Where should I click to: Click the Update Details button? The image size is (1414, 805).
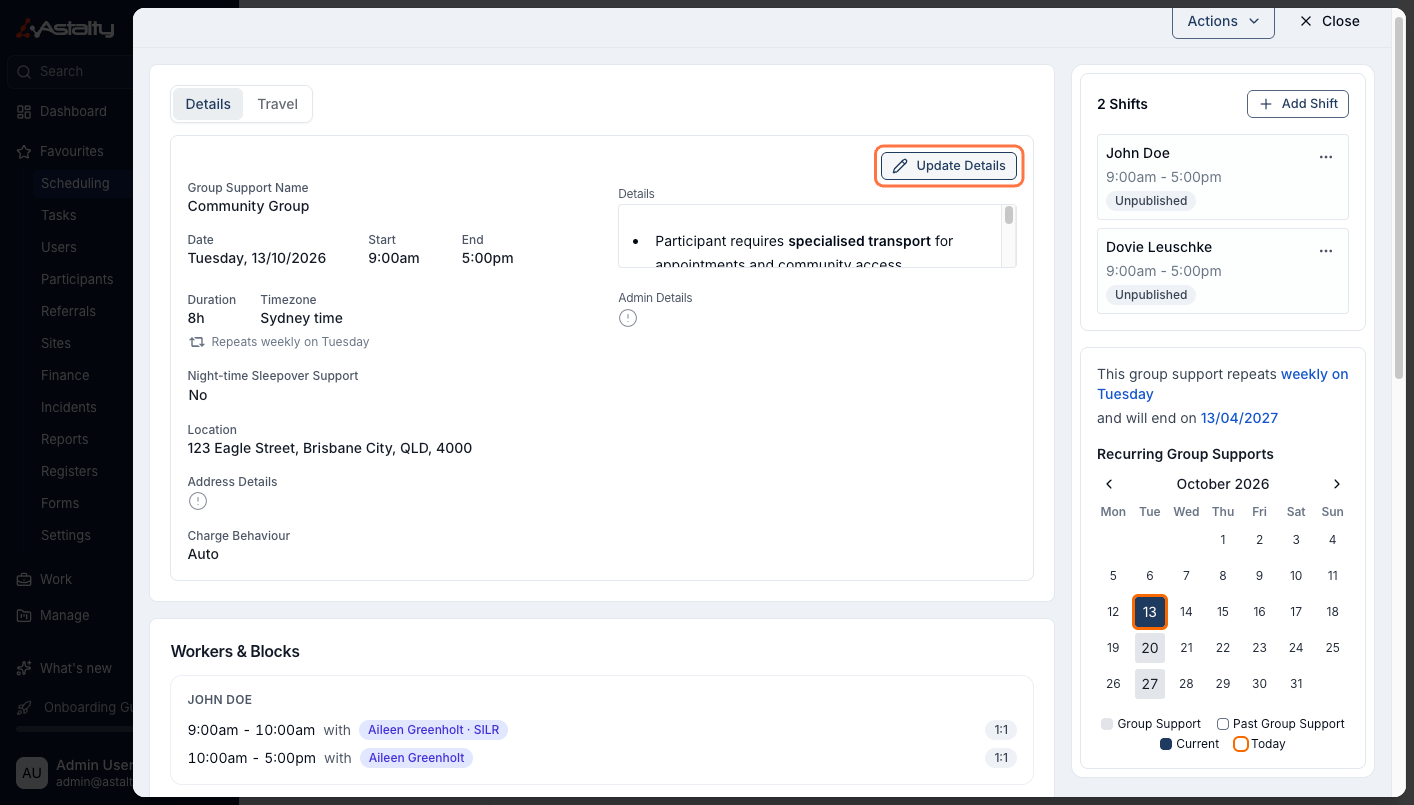click(949, 166)
